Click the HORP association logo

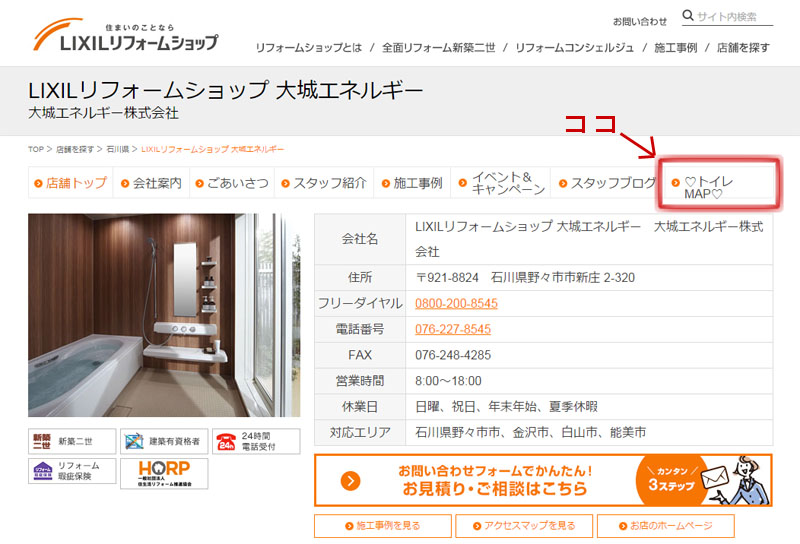164,473
